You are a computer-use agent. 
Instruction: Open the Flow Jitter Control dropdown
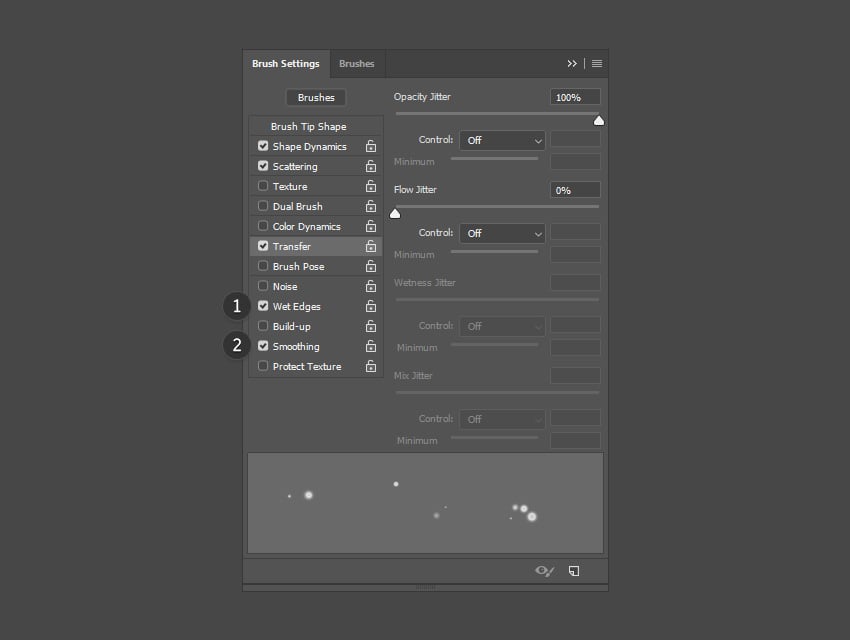coord(502,233)
